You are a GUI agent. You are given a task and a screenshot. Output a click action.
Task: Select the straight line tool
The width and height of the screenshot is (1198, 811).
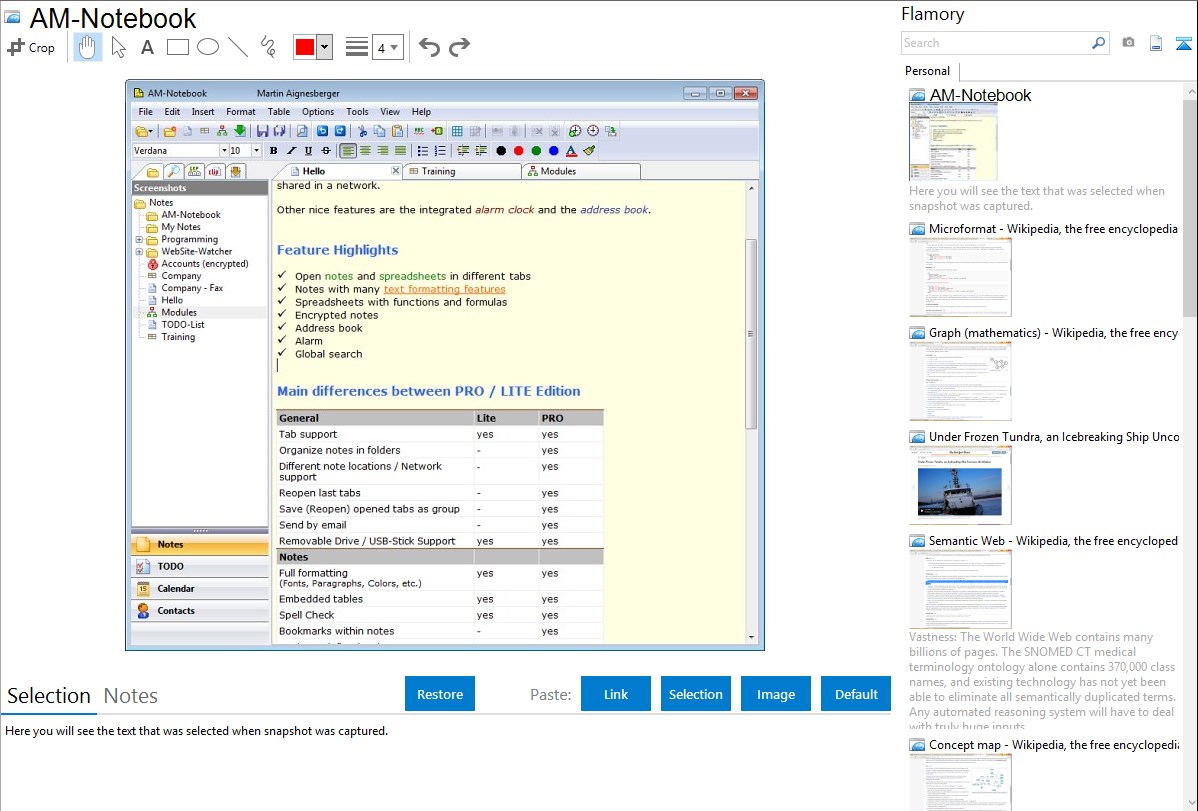click(x=238, y=47)
